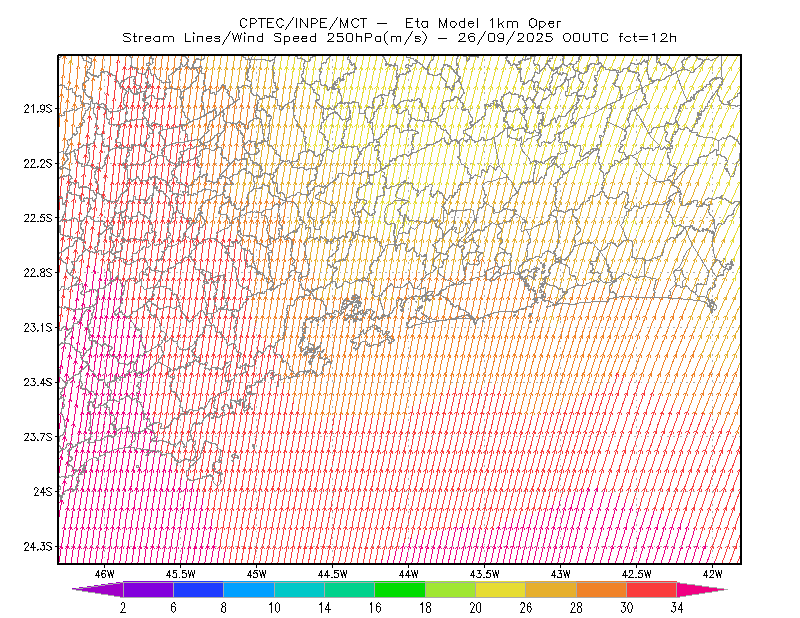Viewport: 800px width, 618px height.
Task: Click the teal-green swatch between 14 and 16
Action: click(349, 589)
